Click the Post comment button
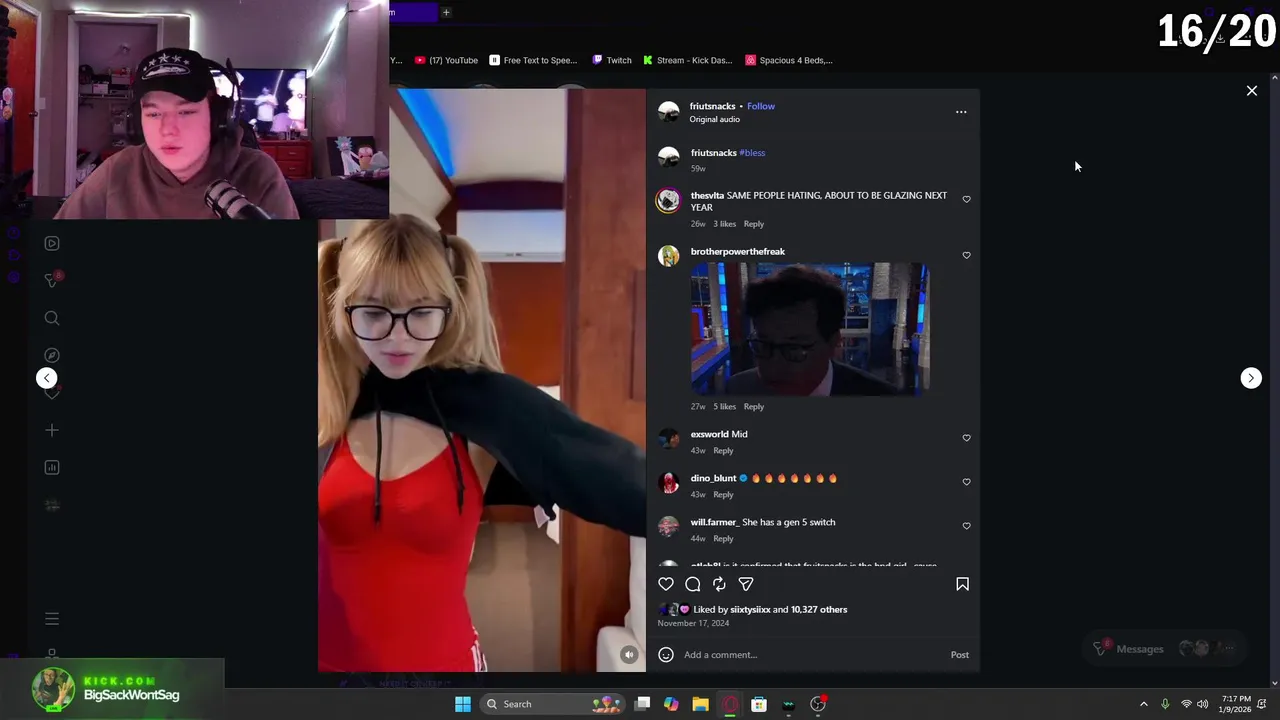 (959, 655)
